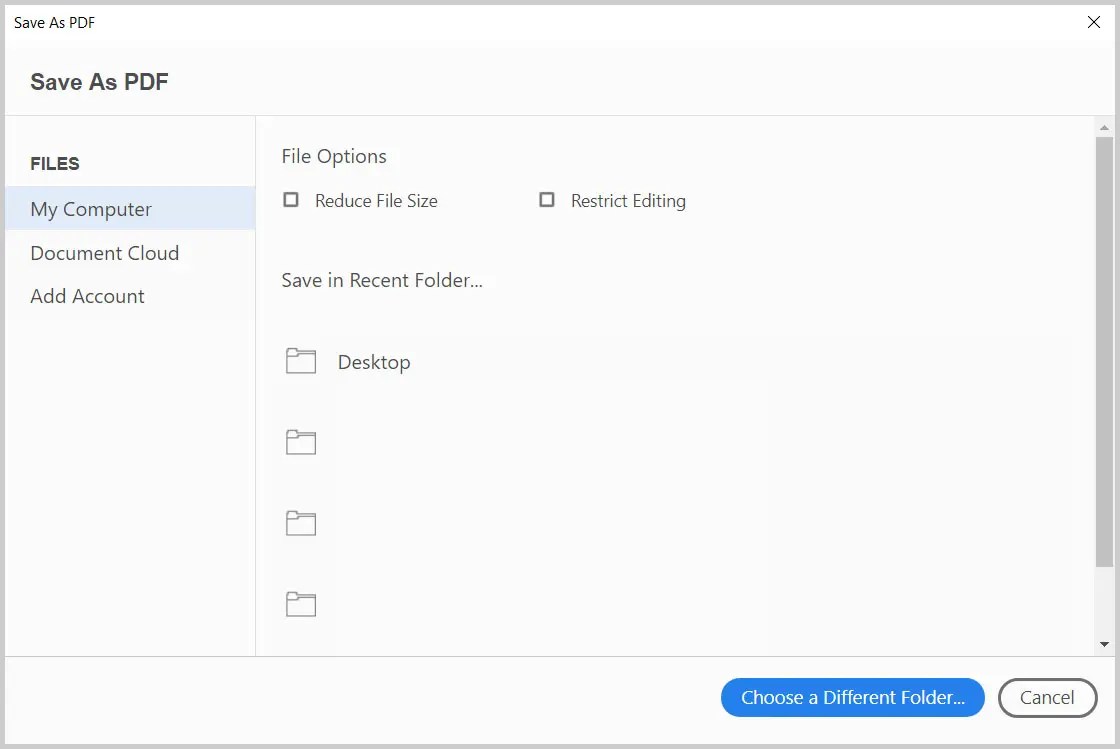Enable the Restrict Editing option
This screenshot has width=1120, height=749.
tap(547, 200)
